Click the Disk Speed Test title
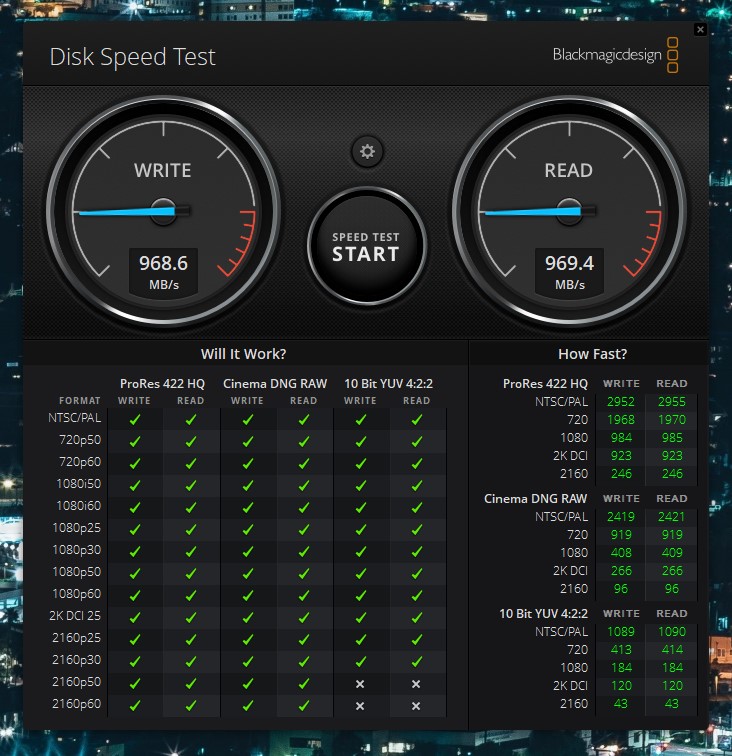732x756 pixels. point(133,57)
